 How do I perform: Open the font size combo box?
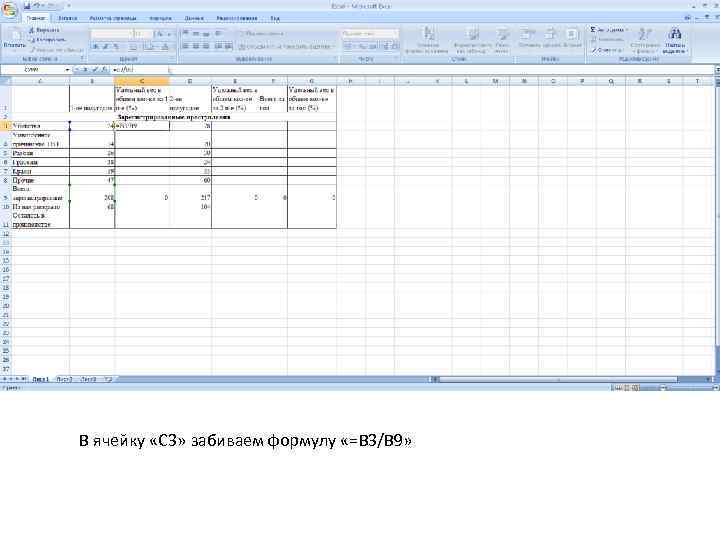click(x=143, y=34)
